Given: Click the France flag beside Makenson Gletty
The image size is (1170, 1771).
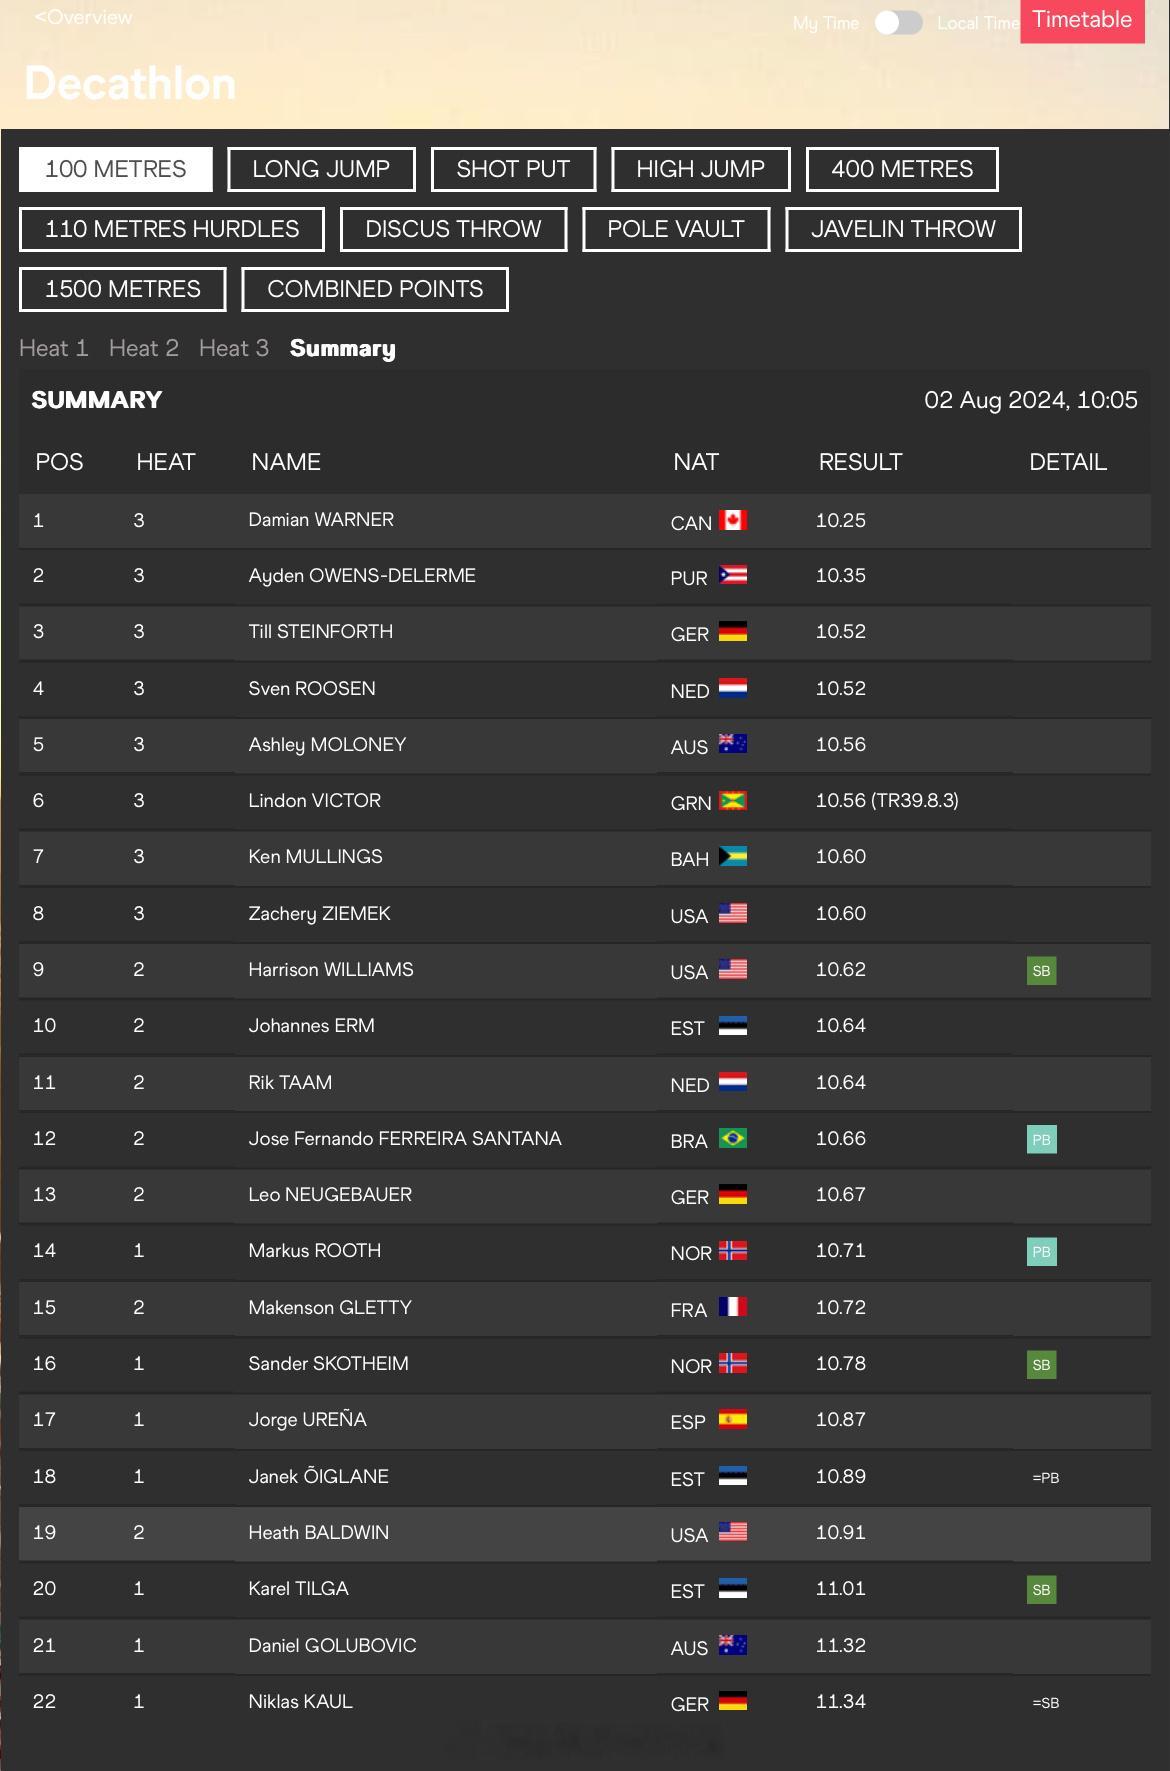Looking at the screenshot, I should 733,1307.
